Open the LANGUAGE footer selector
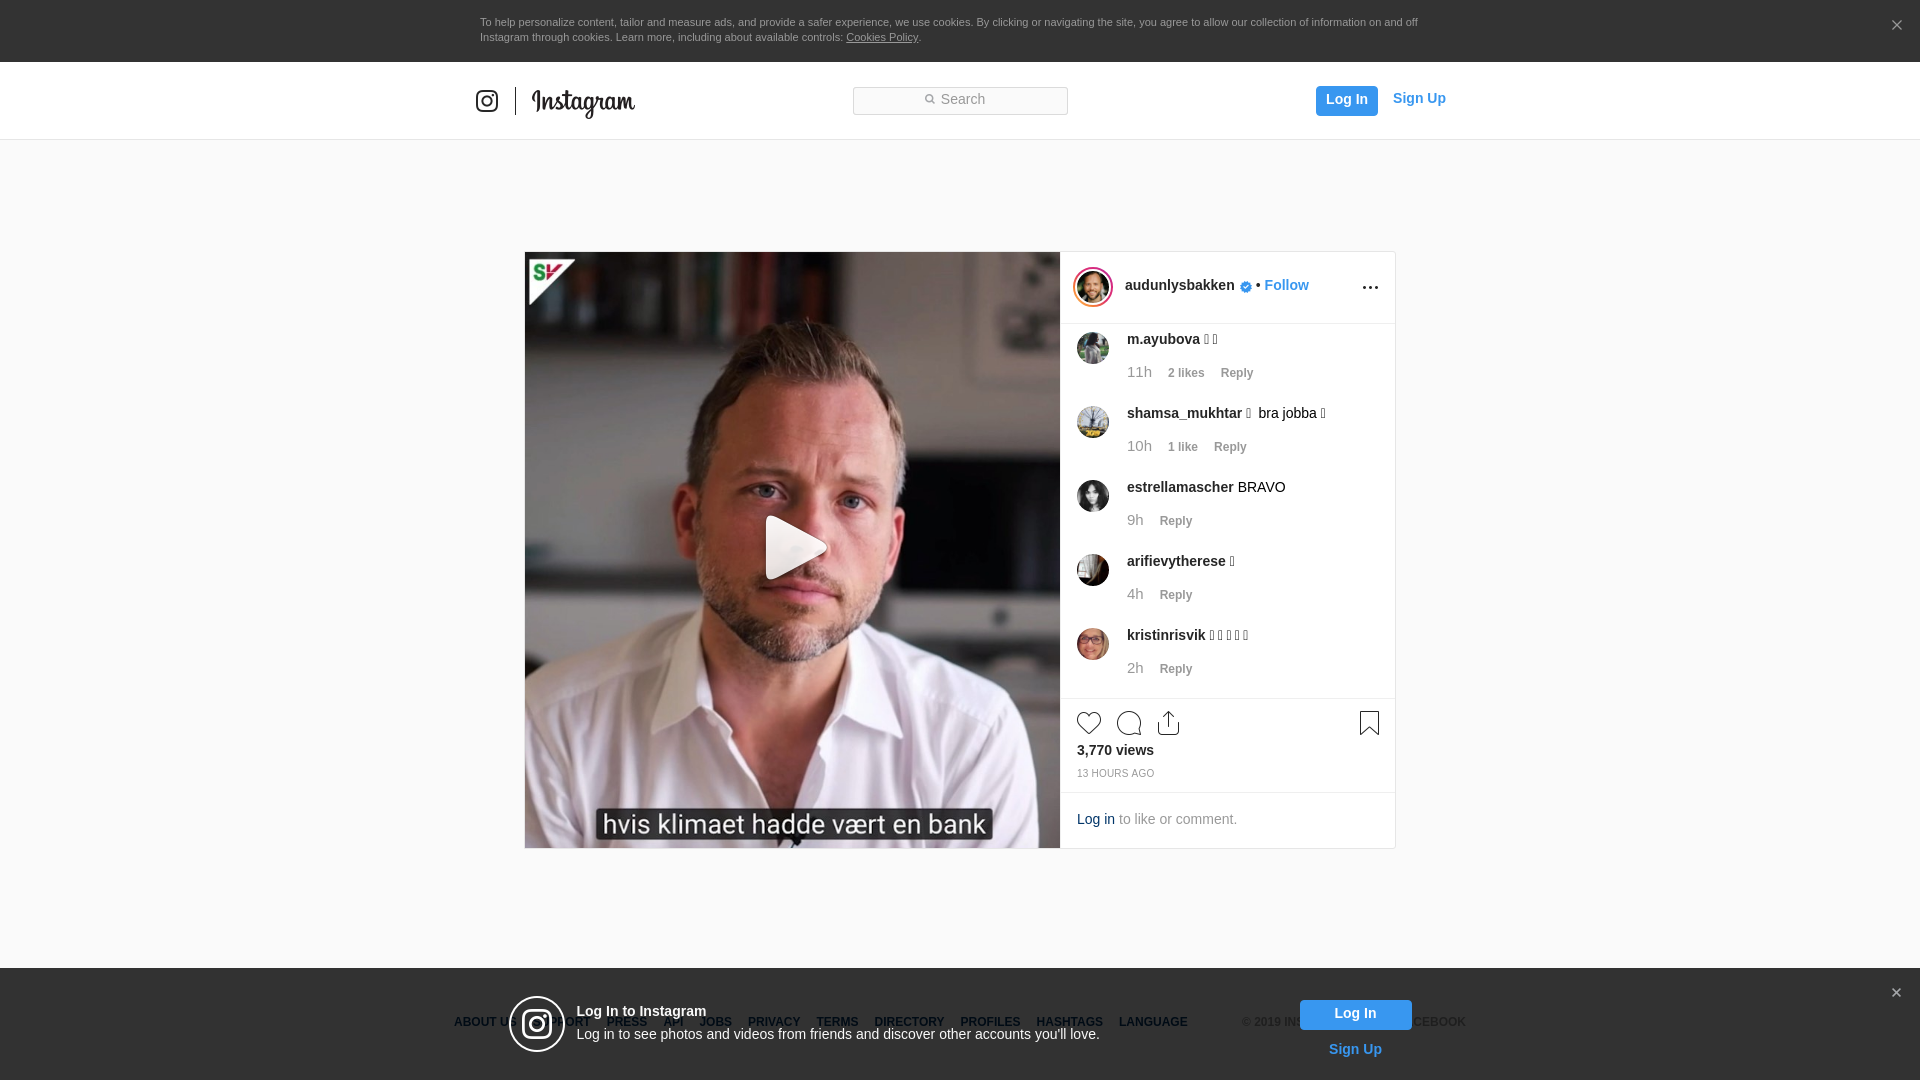The width and height of the screenshot is (1920, 1080). point(1152,1022)
